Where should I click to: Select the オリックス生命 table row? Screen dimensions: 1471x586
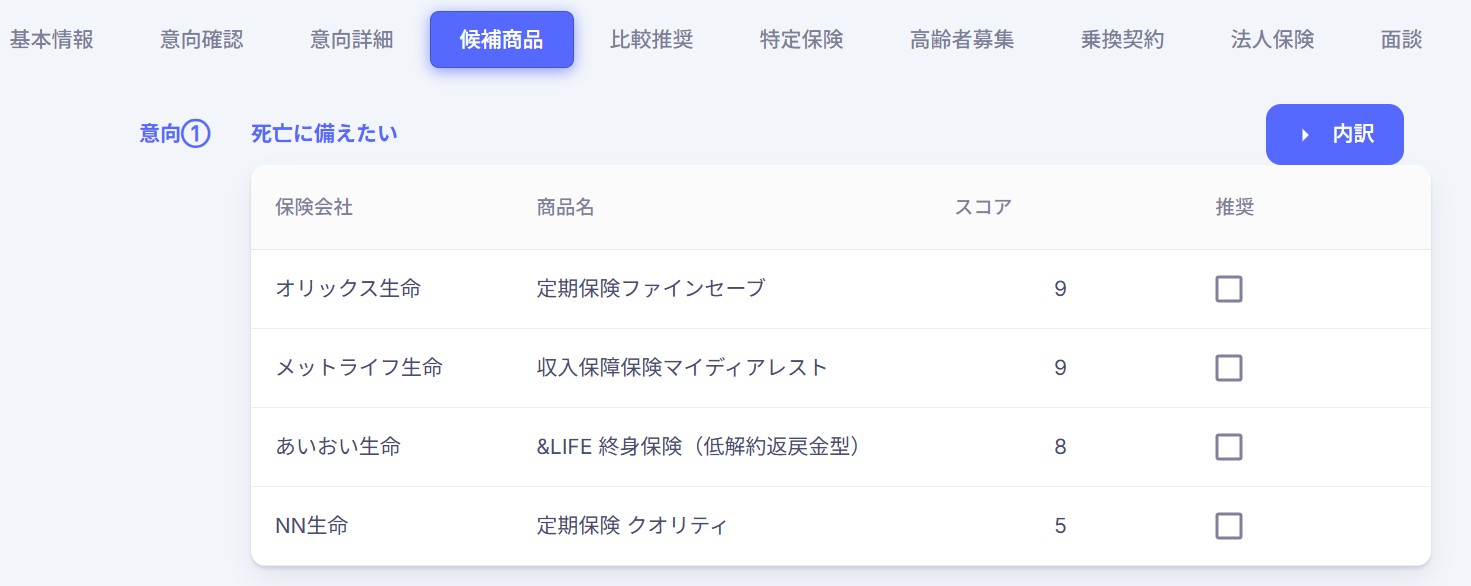[x=700, y=289]
